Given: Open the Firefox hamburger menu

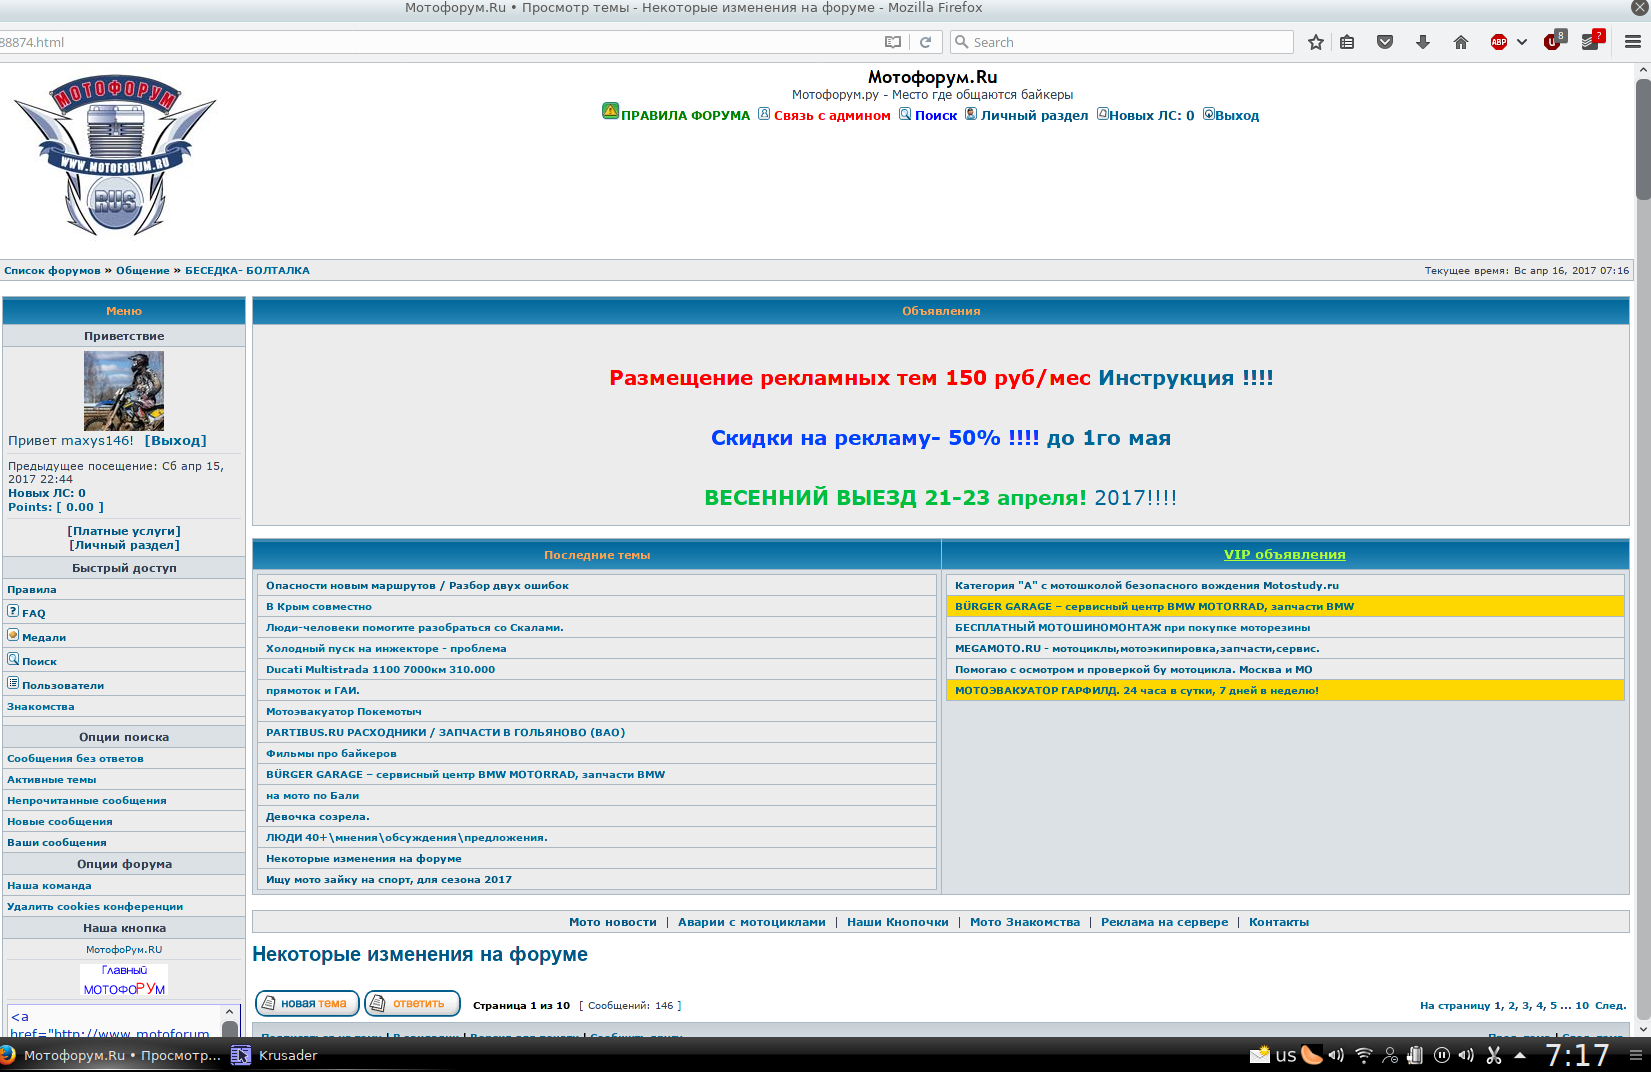Looking at the screenshot, I should [x=1633, y=42].
